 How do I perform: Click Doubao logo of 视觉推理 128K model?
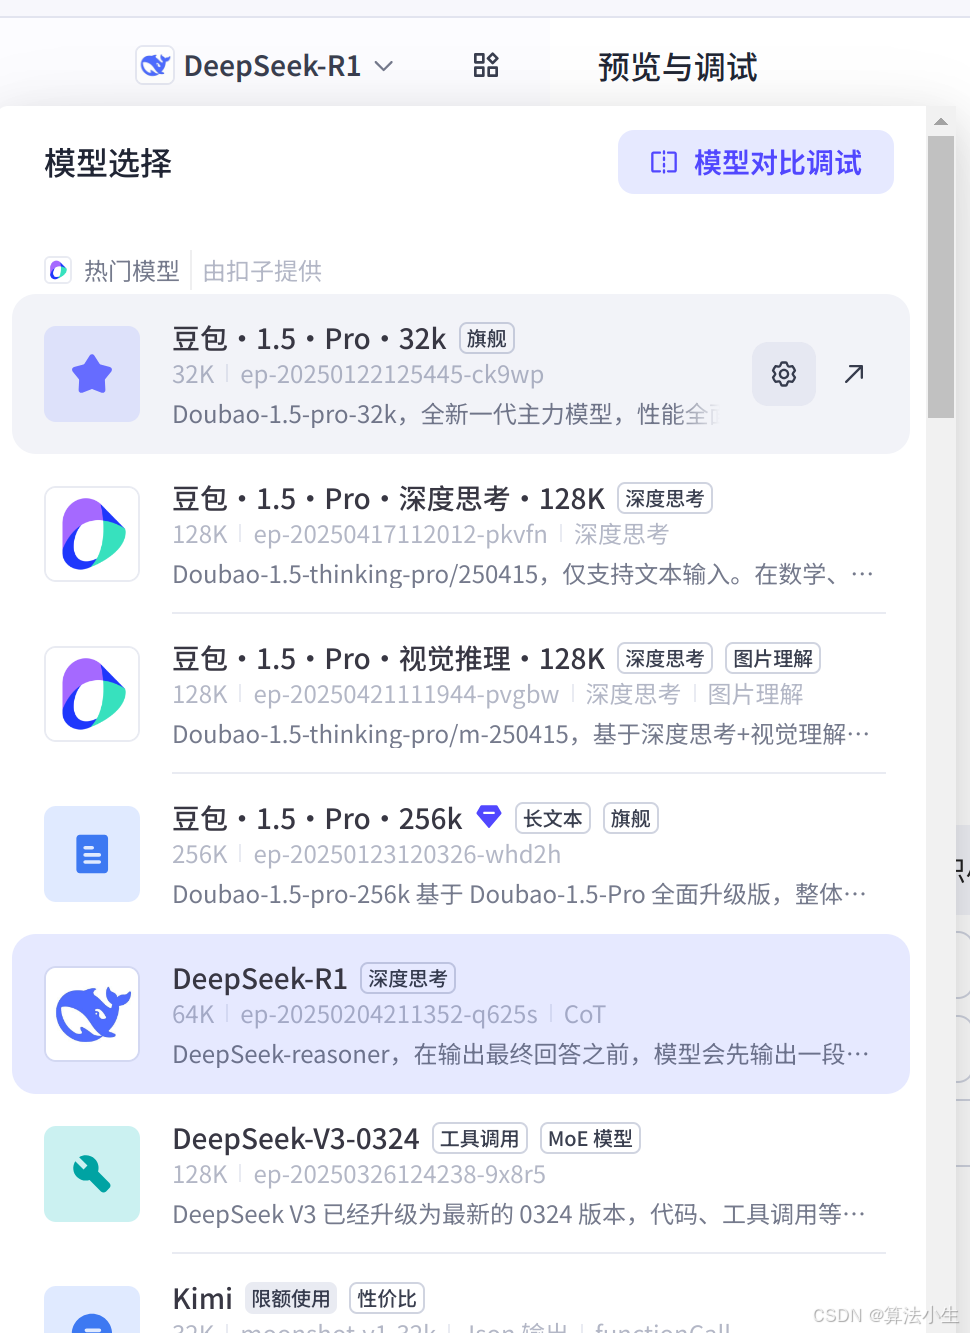[92, 694]
